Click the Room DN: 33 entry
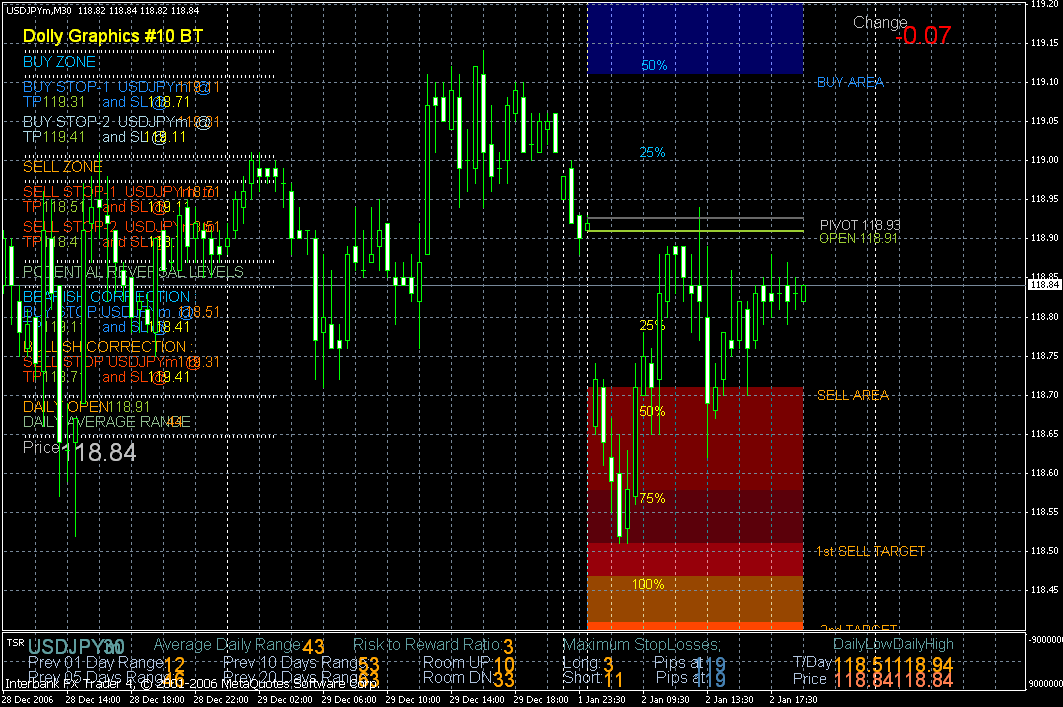The image size is (1063, 707). [468, 679]
